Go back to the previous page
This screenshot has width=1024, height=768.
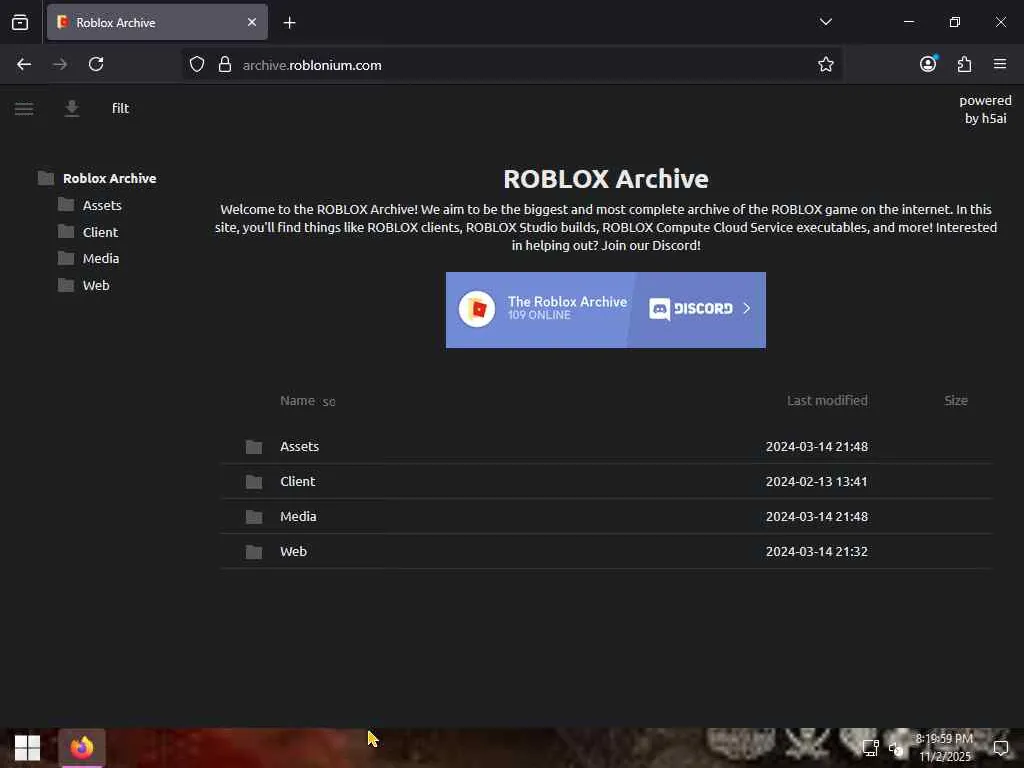click(24, 64)
